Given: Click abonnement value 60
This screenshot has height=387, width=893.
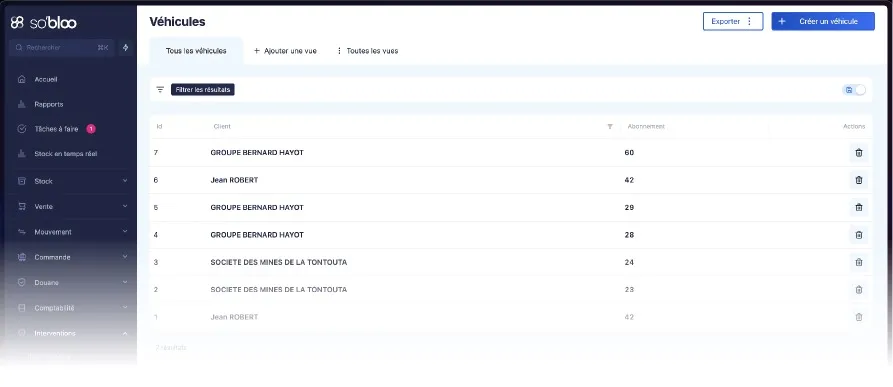Looking at the screenshot, I should click(629, 153).
